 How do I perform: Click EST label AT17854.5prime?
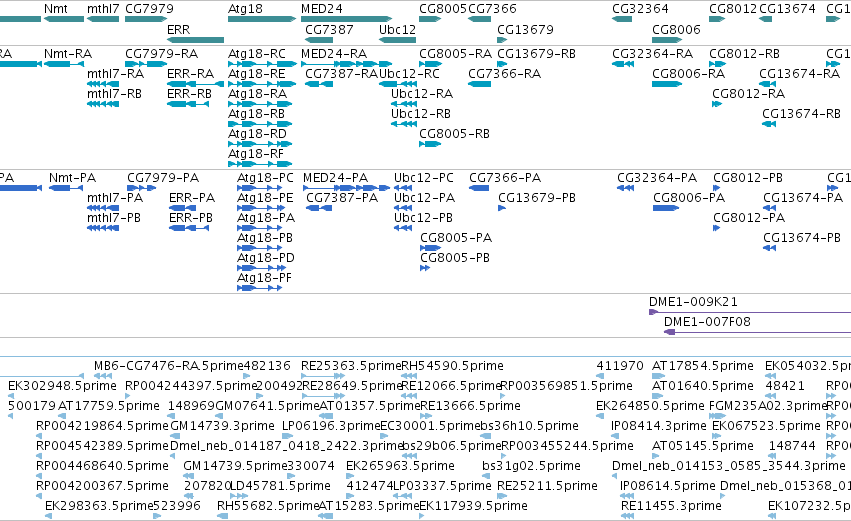703,366
